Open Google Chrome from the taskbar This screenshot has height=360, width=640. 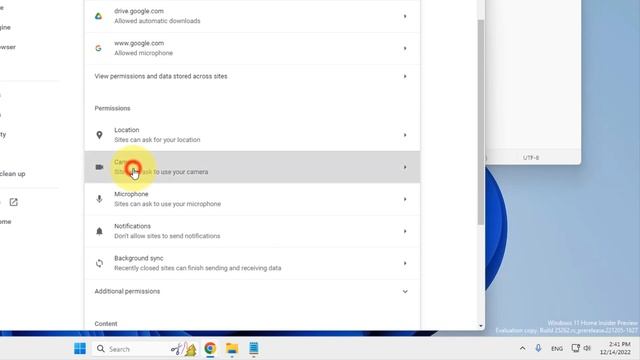click(210, 349)
